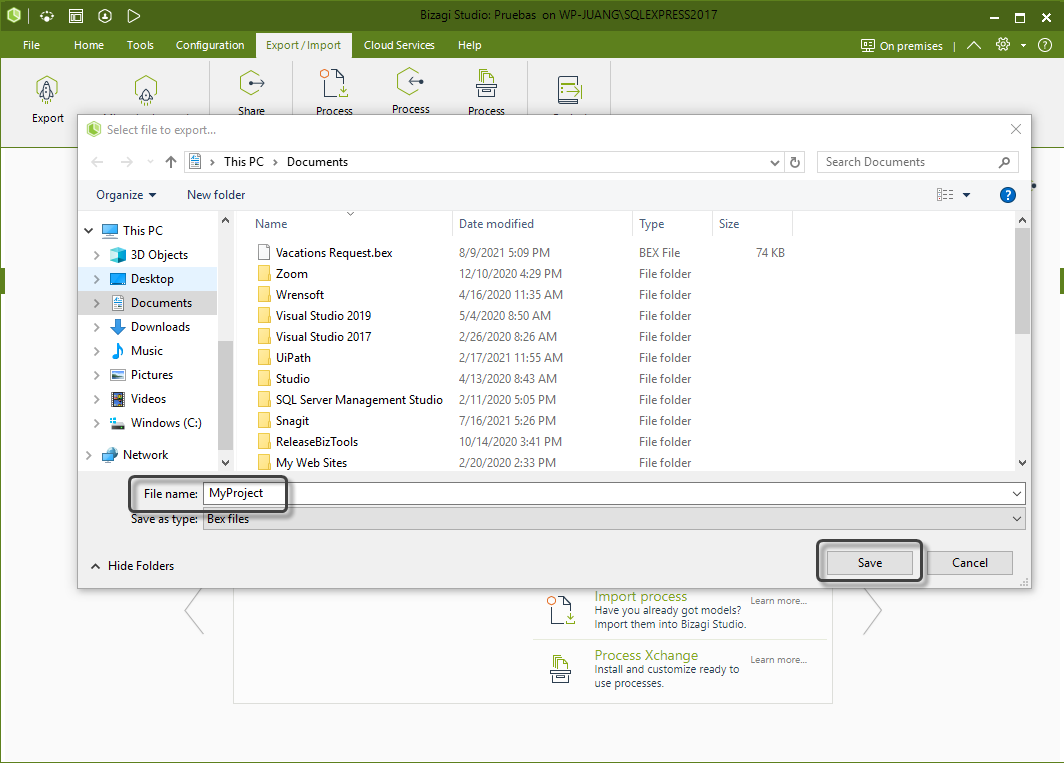Viewport: 1064px width, 763px height.
Task: Click the Process import document icon
Action: point(334,84)
